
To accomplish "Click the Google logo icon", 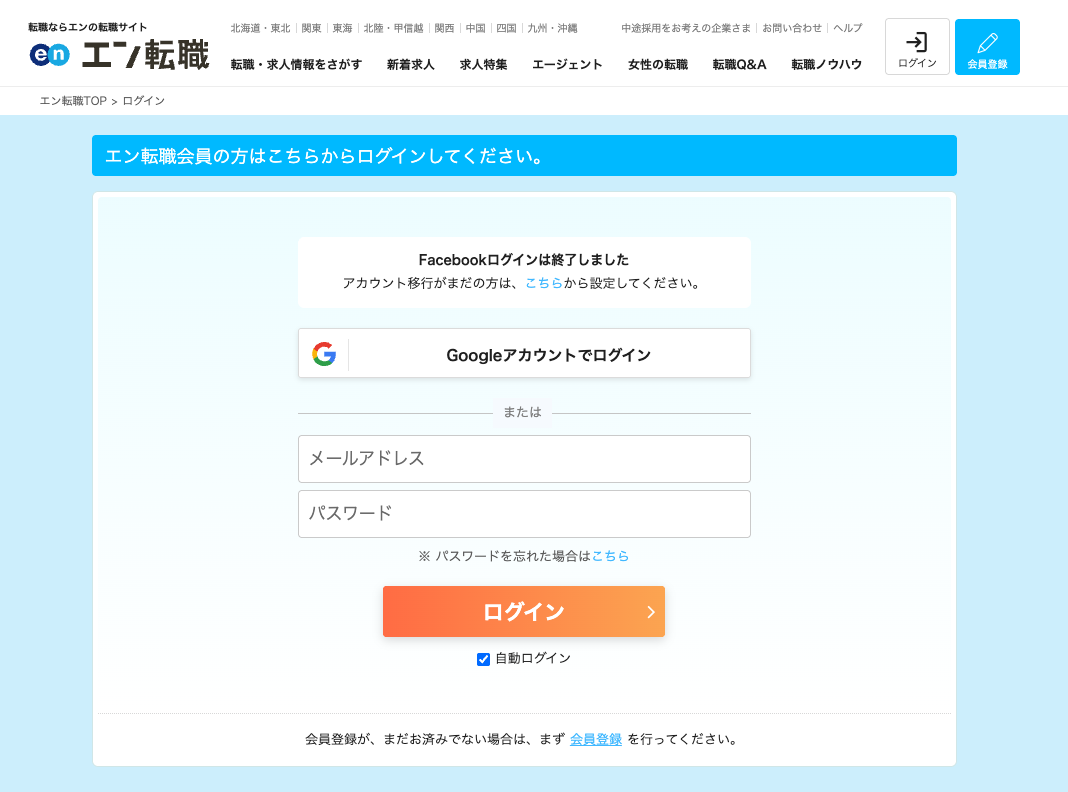I will pyautogui.click(x=324, y=354).
